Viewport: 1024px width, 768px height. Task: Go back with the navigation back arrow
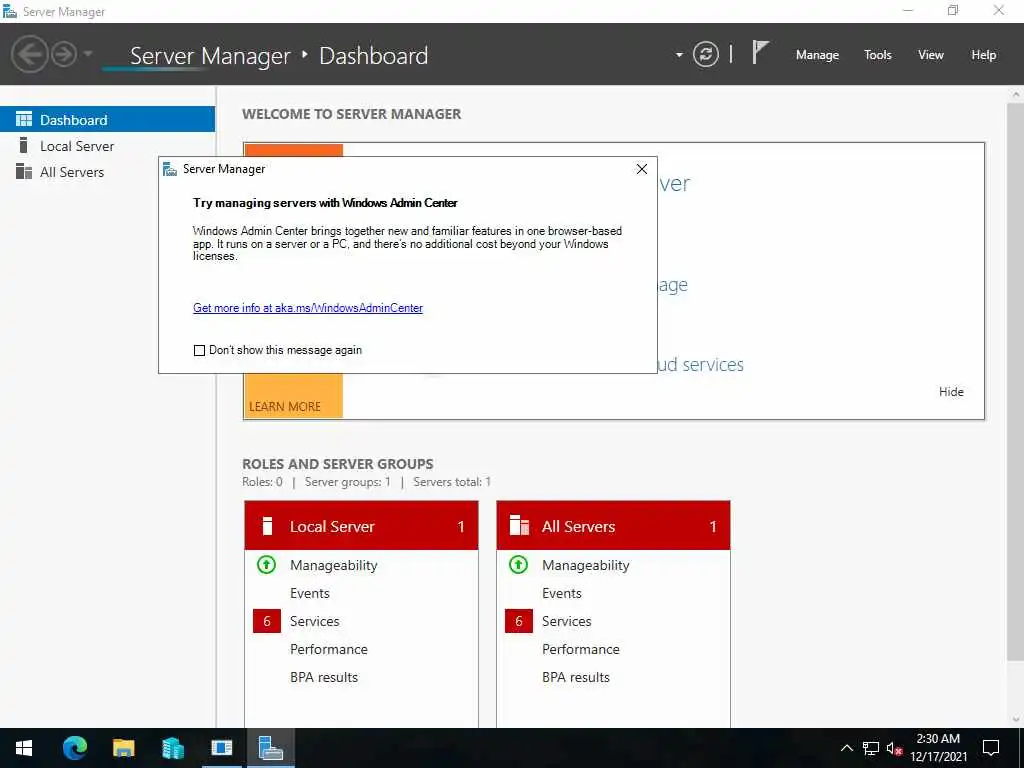click(x=29, y=54)
